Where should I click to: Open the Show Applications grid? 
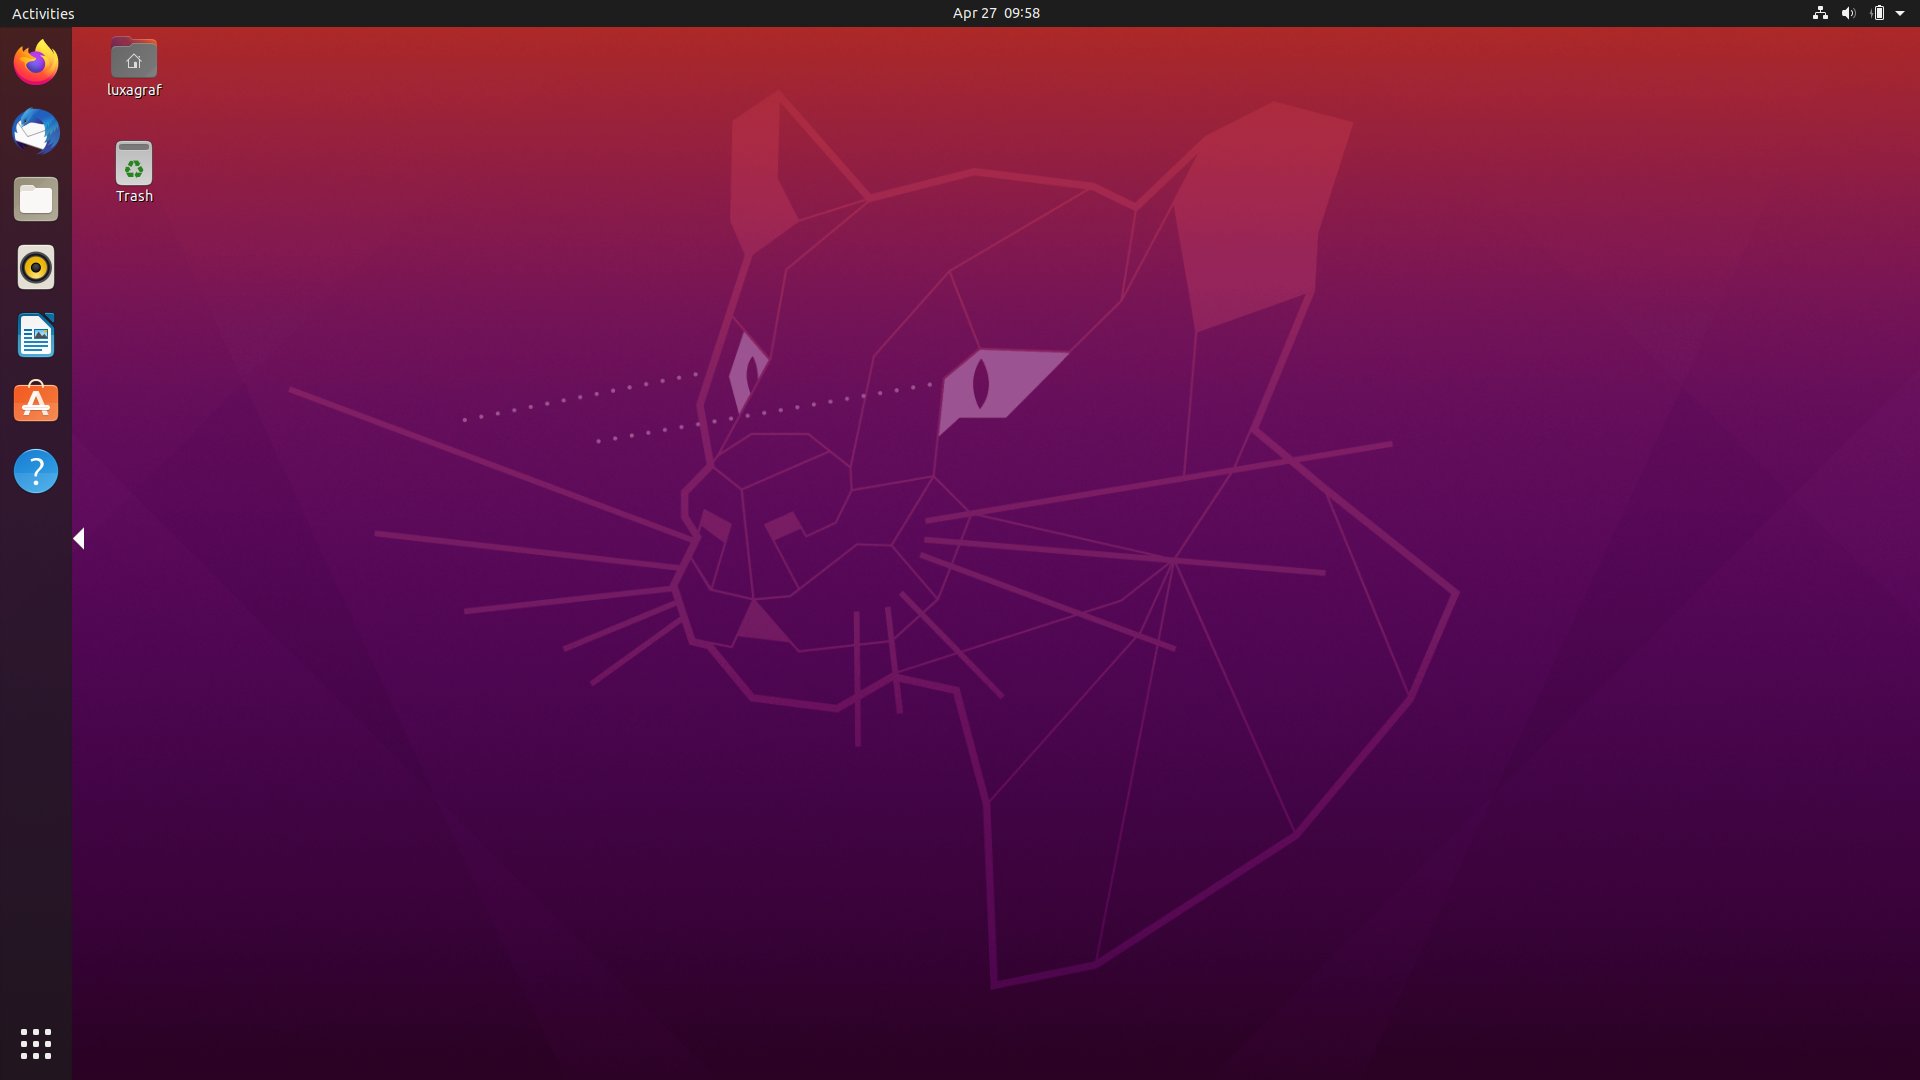click(34, 1043)
